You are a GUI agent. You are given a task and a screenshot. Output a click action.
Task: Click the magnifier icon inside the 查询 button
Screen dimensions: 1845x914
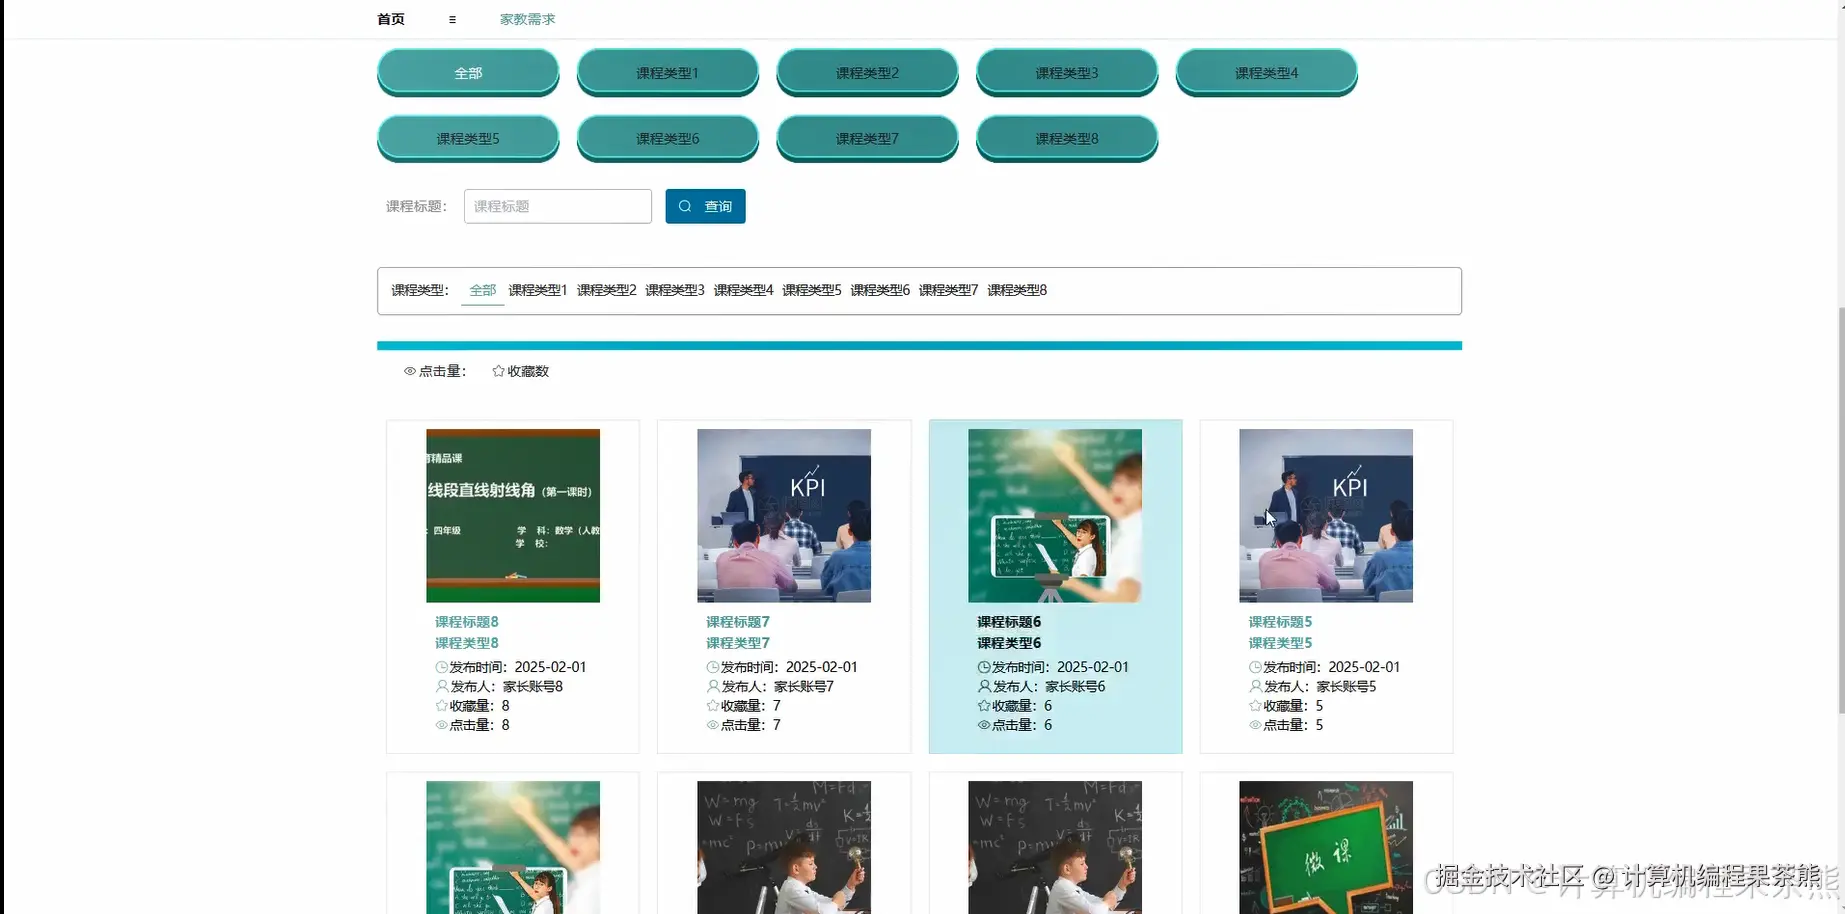tap(685, 206)
